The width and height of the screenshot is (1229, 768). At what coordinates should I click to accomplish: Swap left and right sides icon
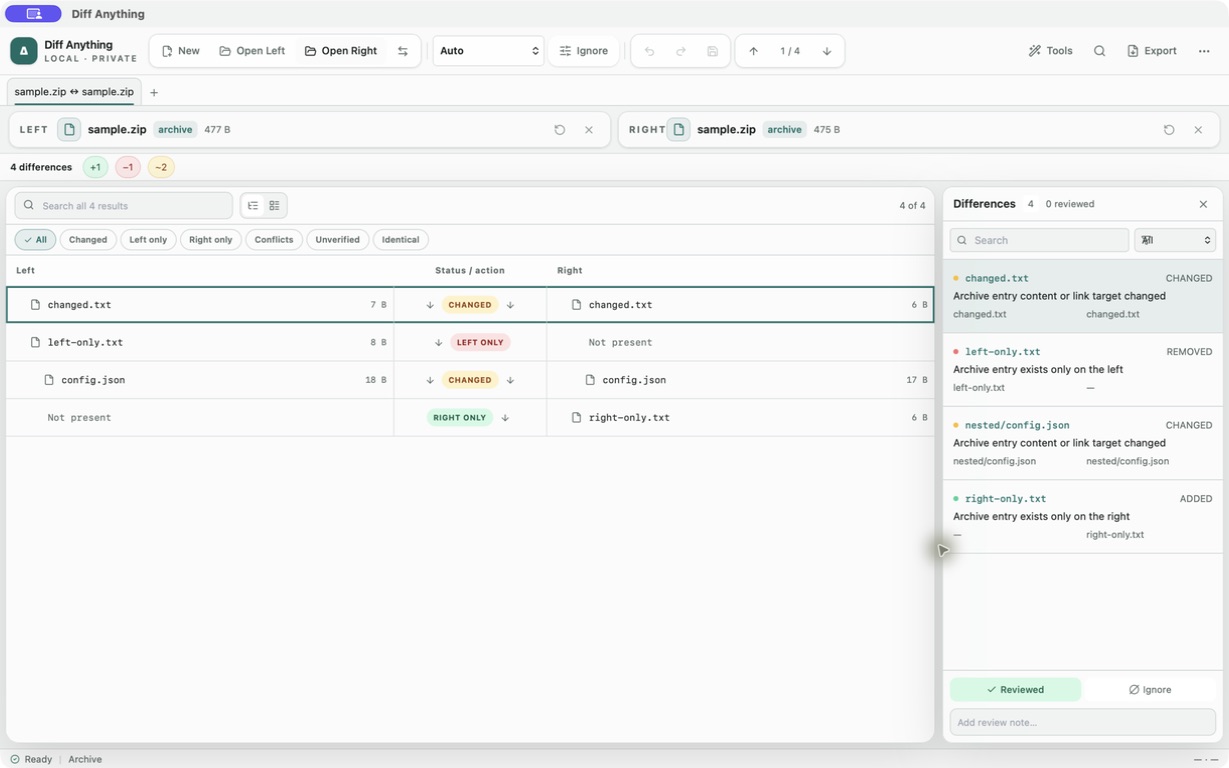tap(403, 51)
